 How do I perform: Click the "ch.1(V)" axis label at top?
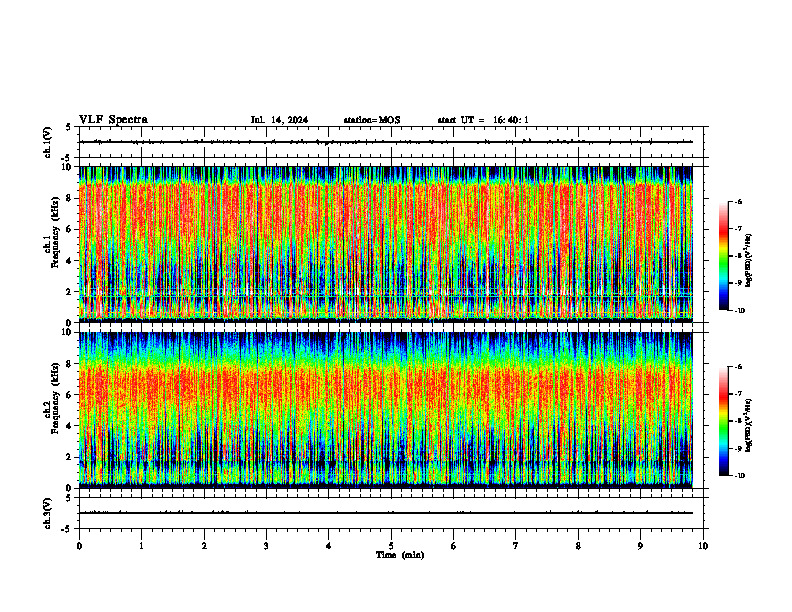(48, 142)
